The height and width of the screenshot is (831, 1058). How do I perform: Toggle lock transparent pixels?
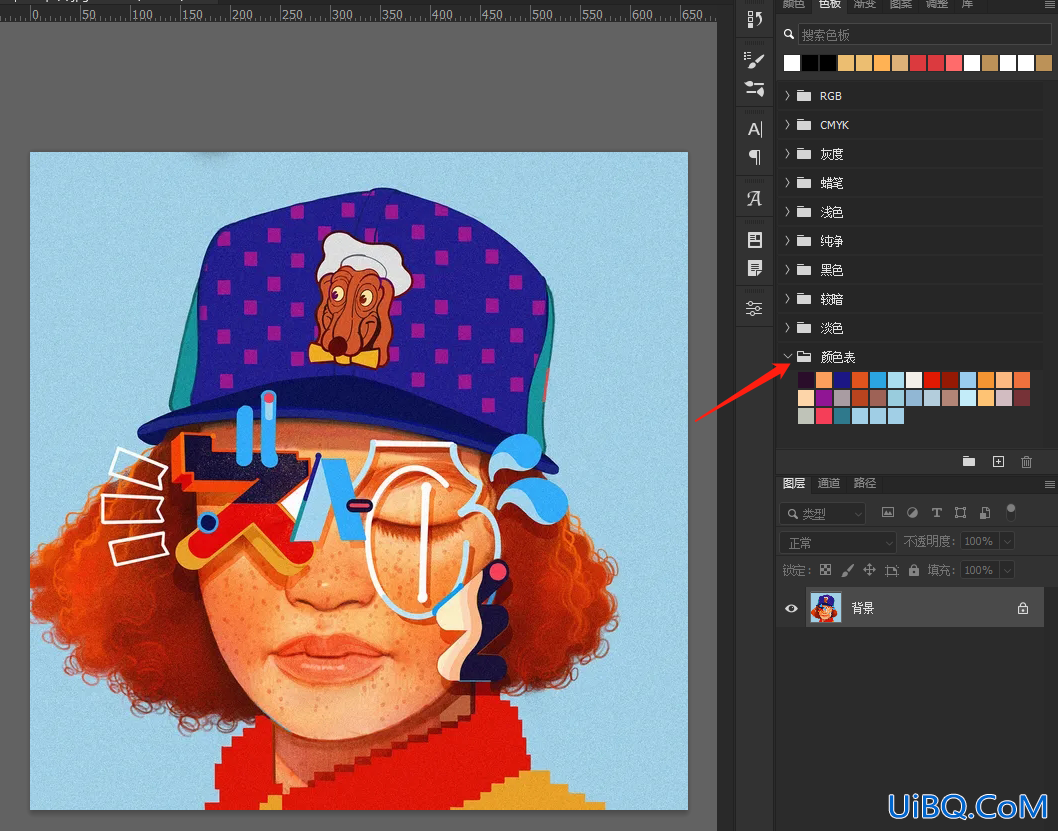(x=825, y=570)
